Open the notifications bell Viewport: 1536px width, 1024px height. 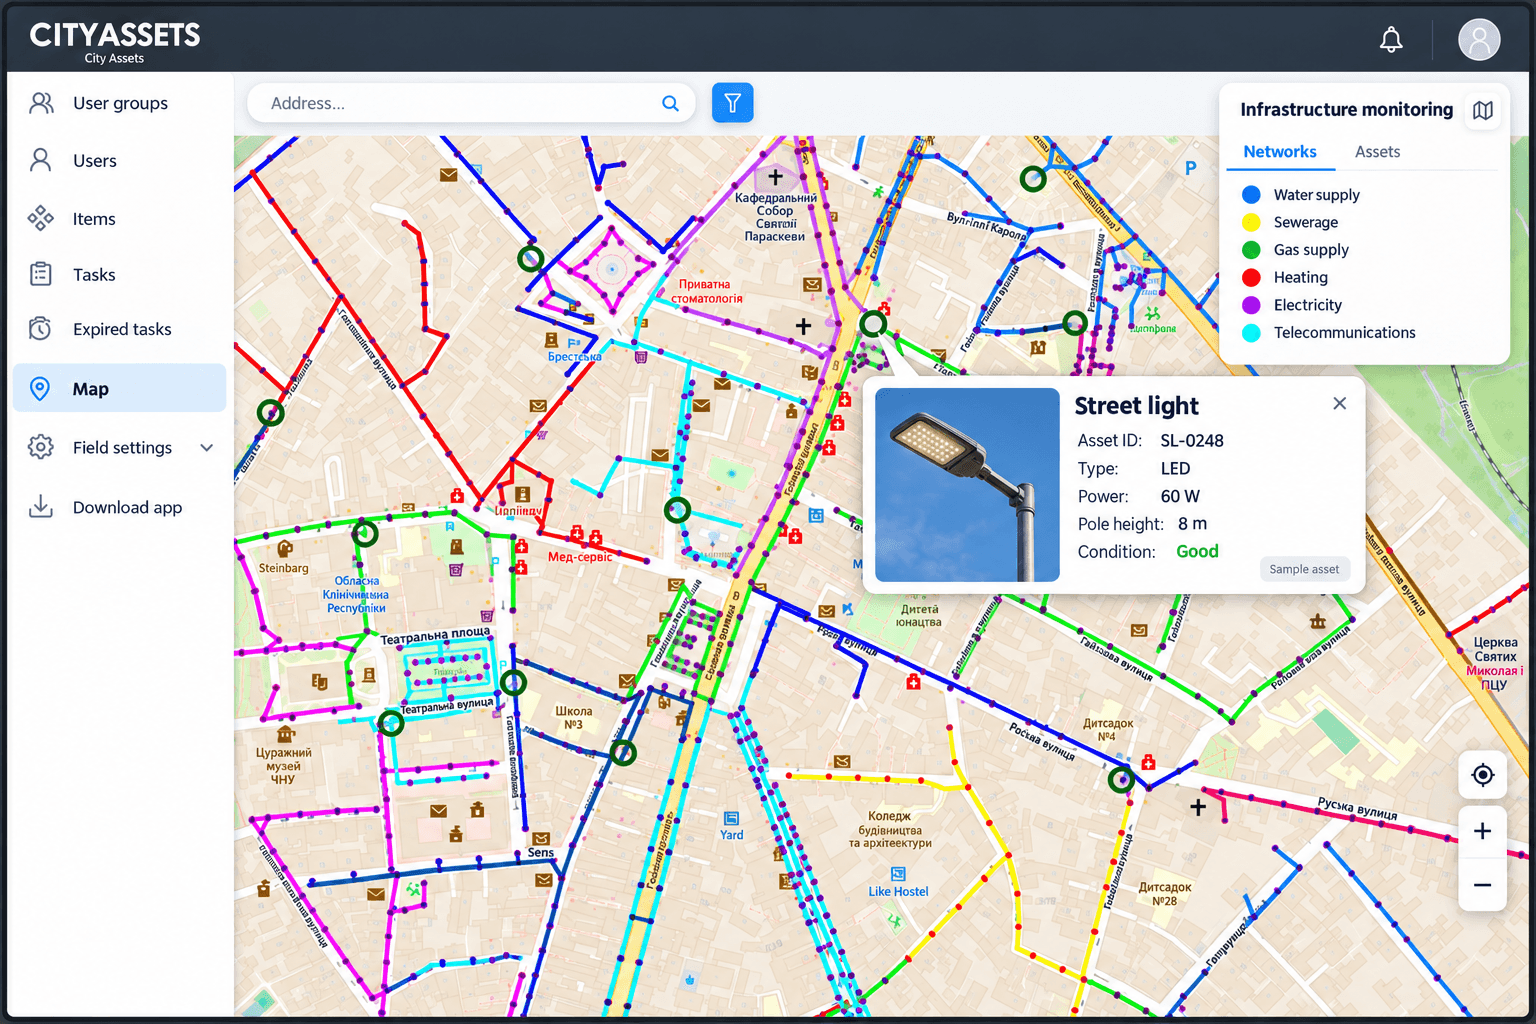[1391, 40]
